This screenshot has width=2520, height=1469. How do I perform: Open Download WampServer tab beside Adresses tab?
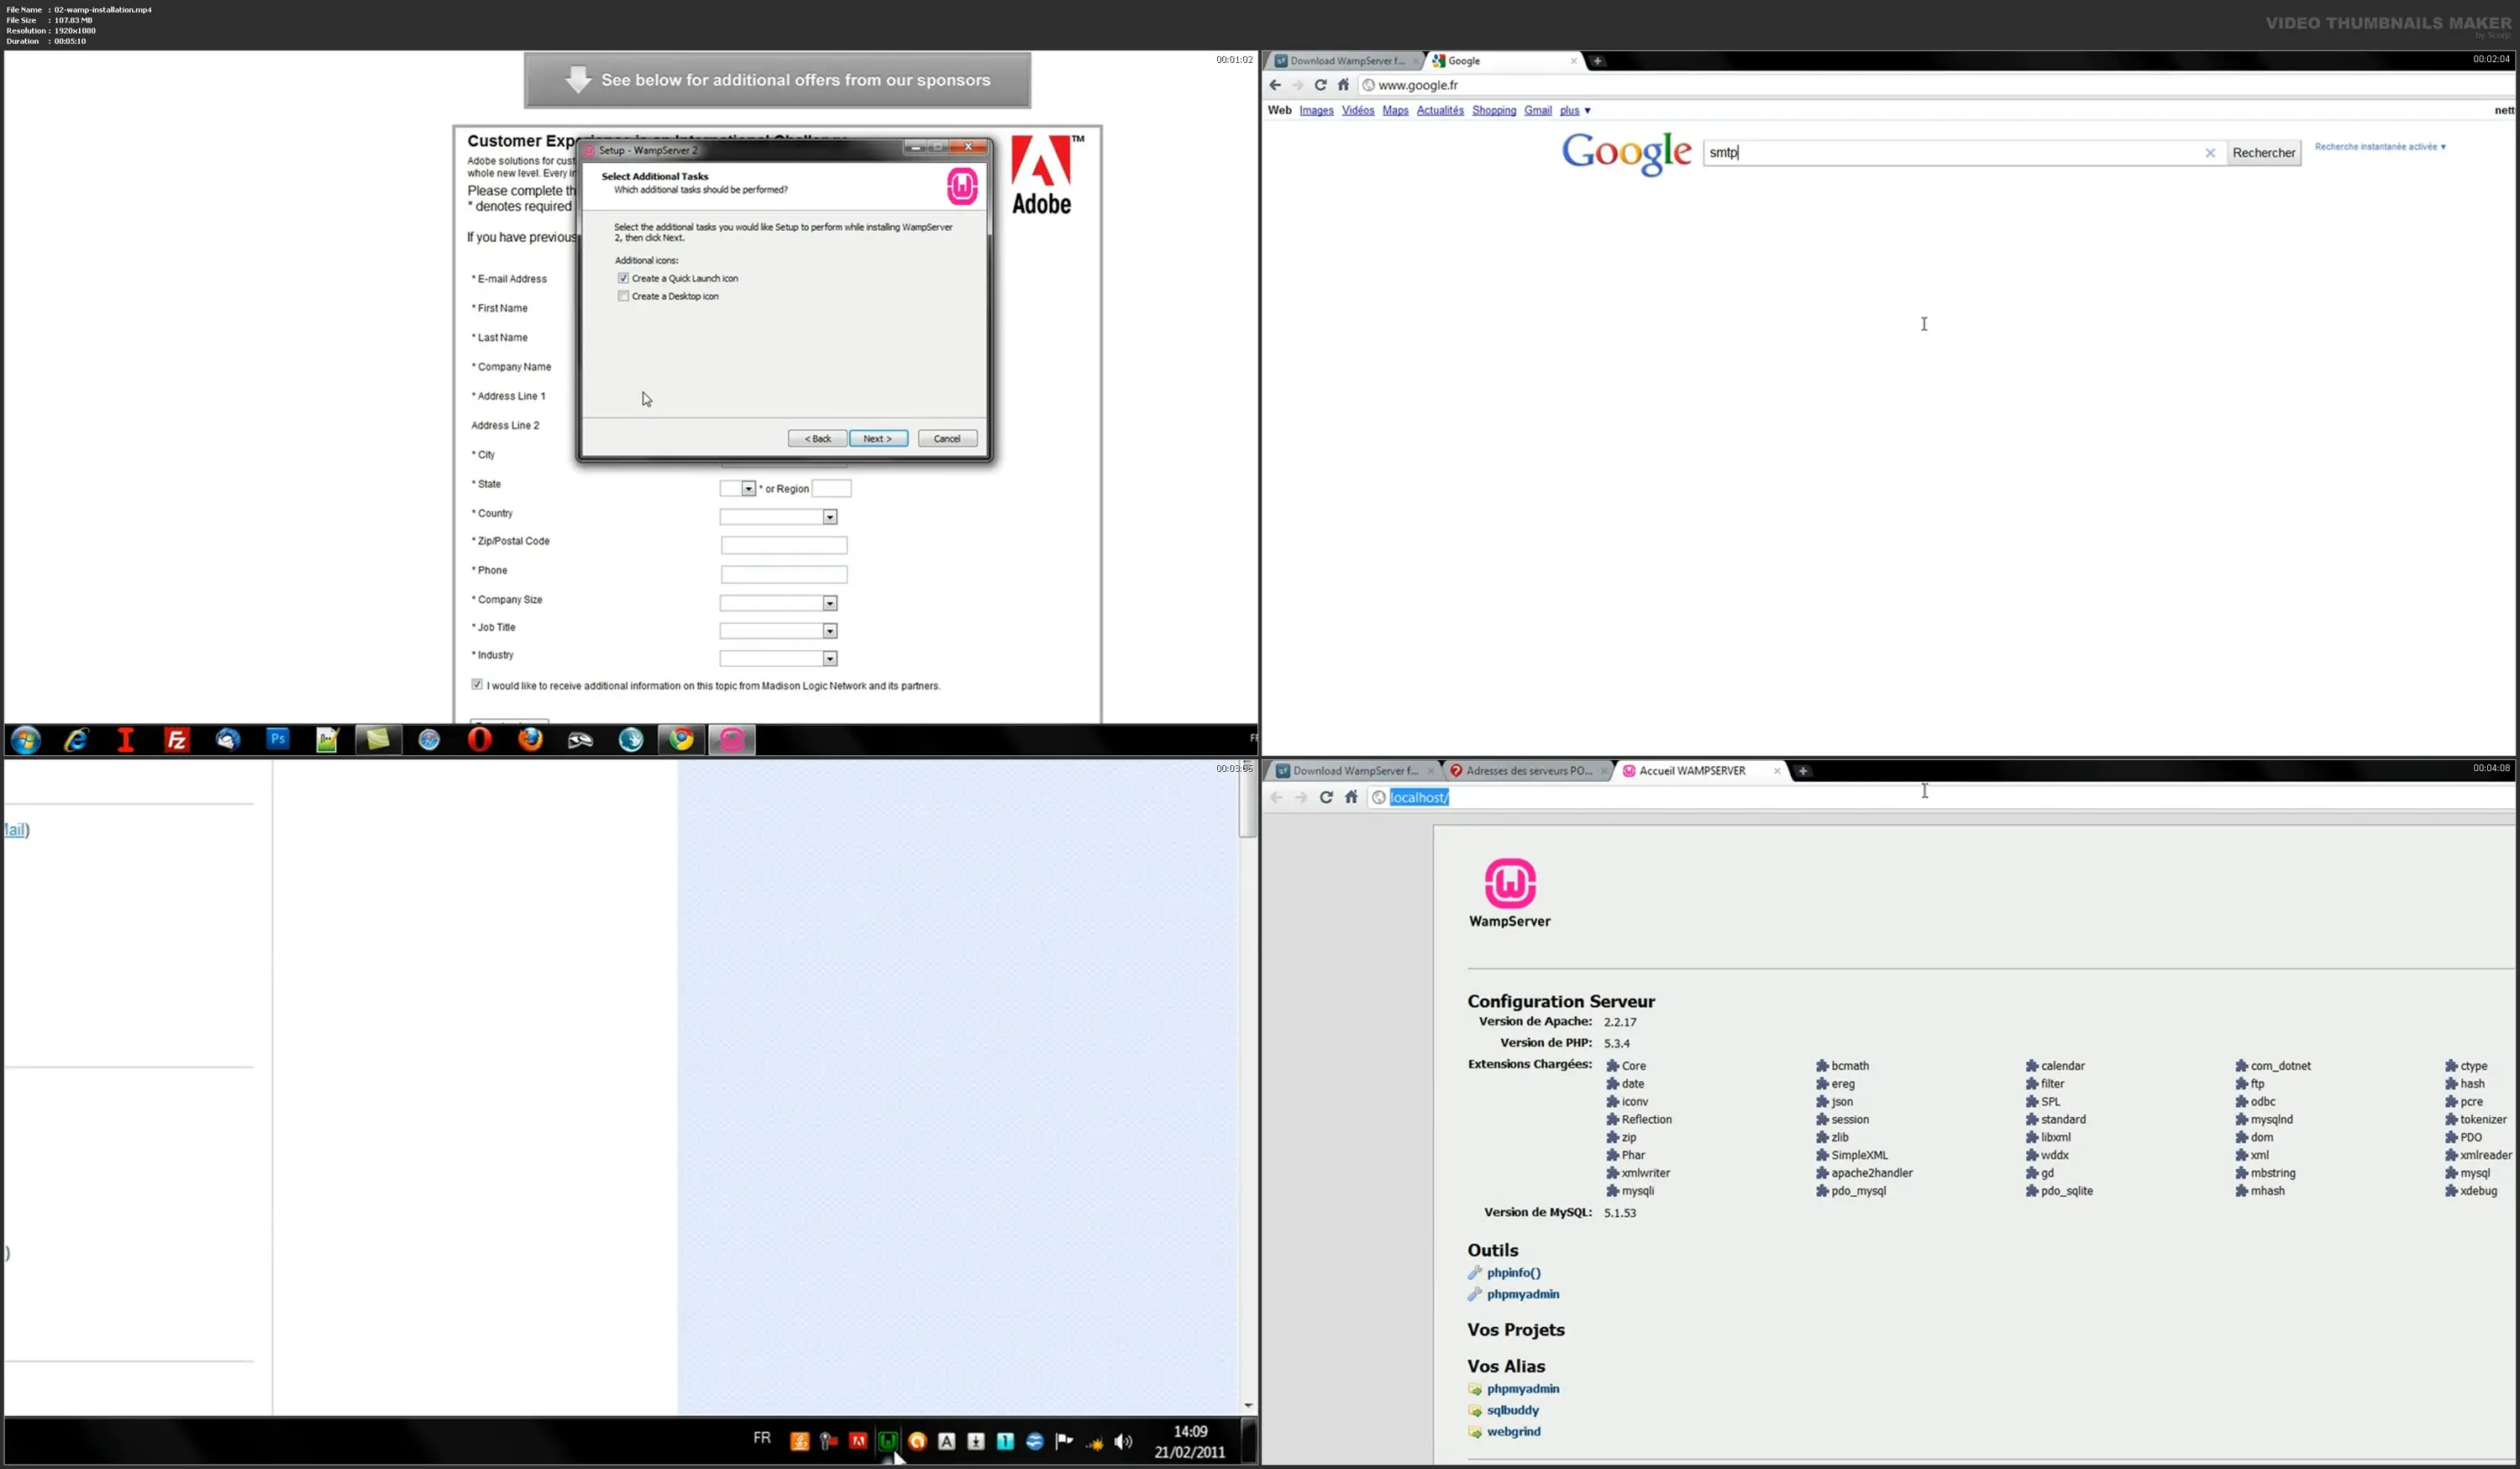1354,771
